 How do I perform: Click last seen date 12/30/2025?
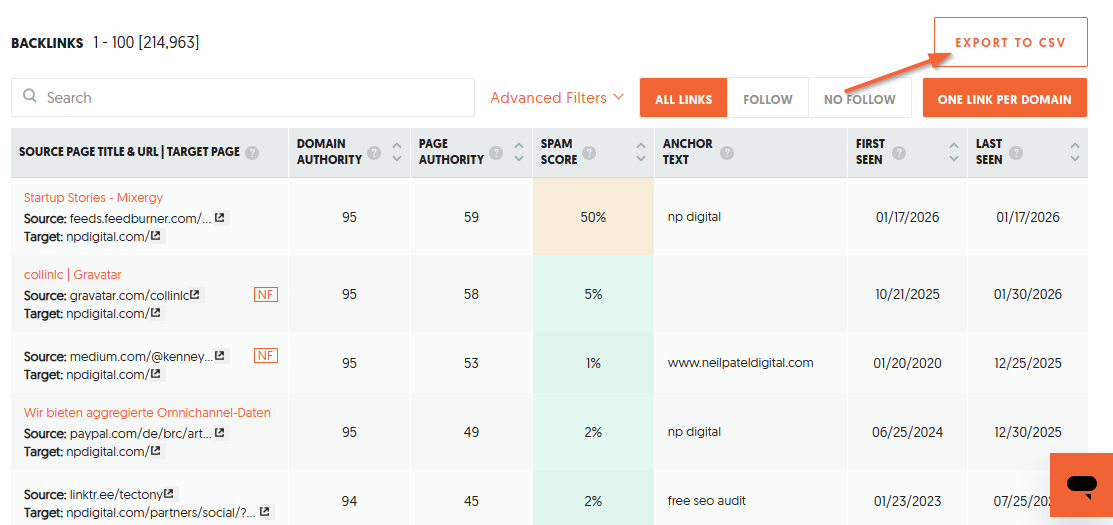tap(1028, 432)
